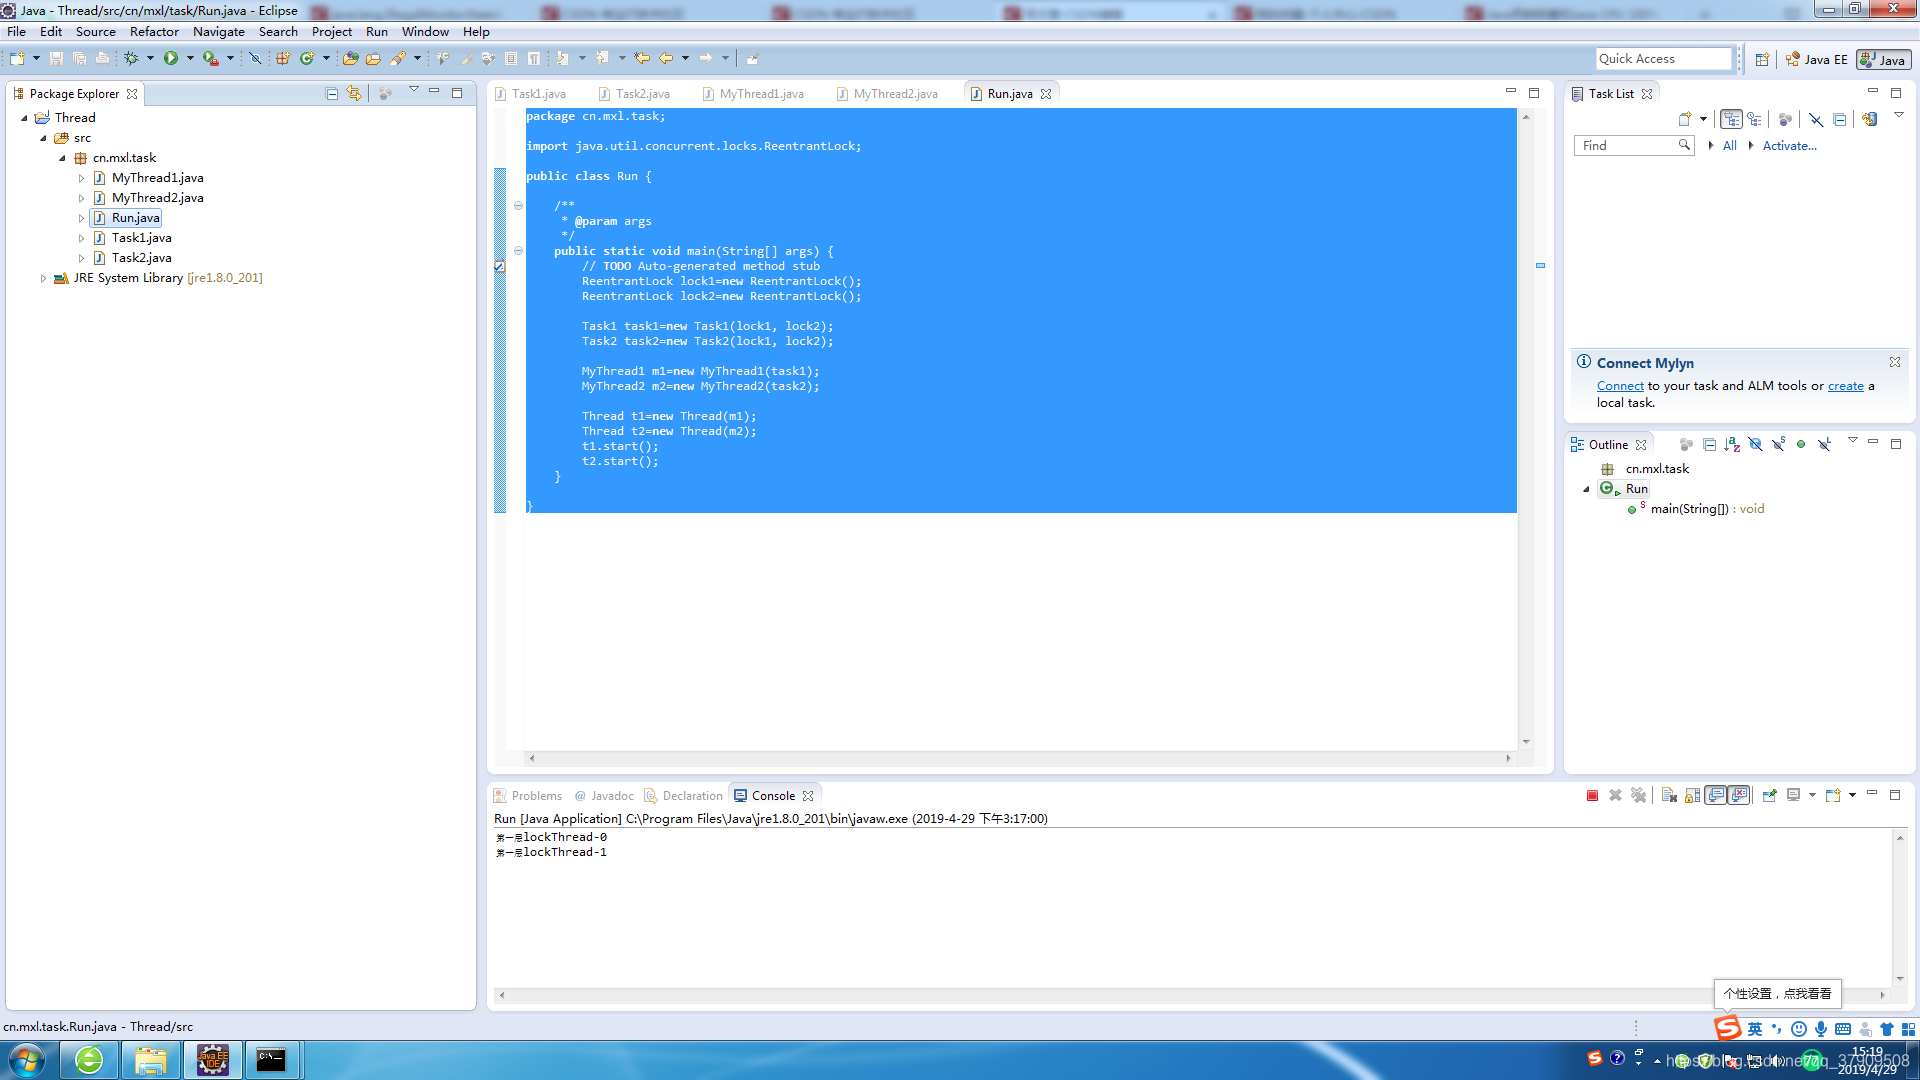Expand JRE System Library node
1920x1080 pixels.
[x=43, y=278]
